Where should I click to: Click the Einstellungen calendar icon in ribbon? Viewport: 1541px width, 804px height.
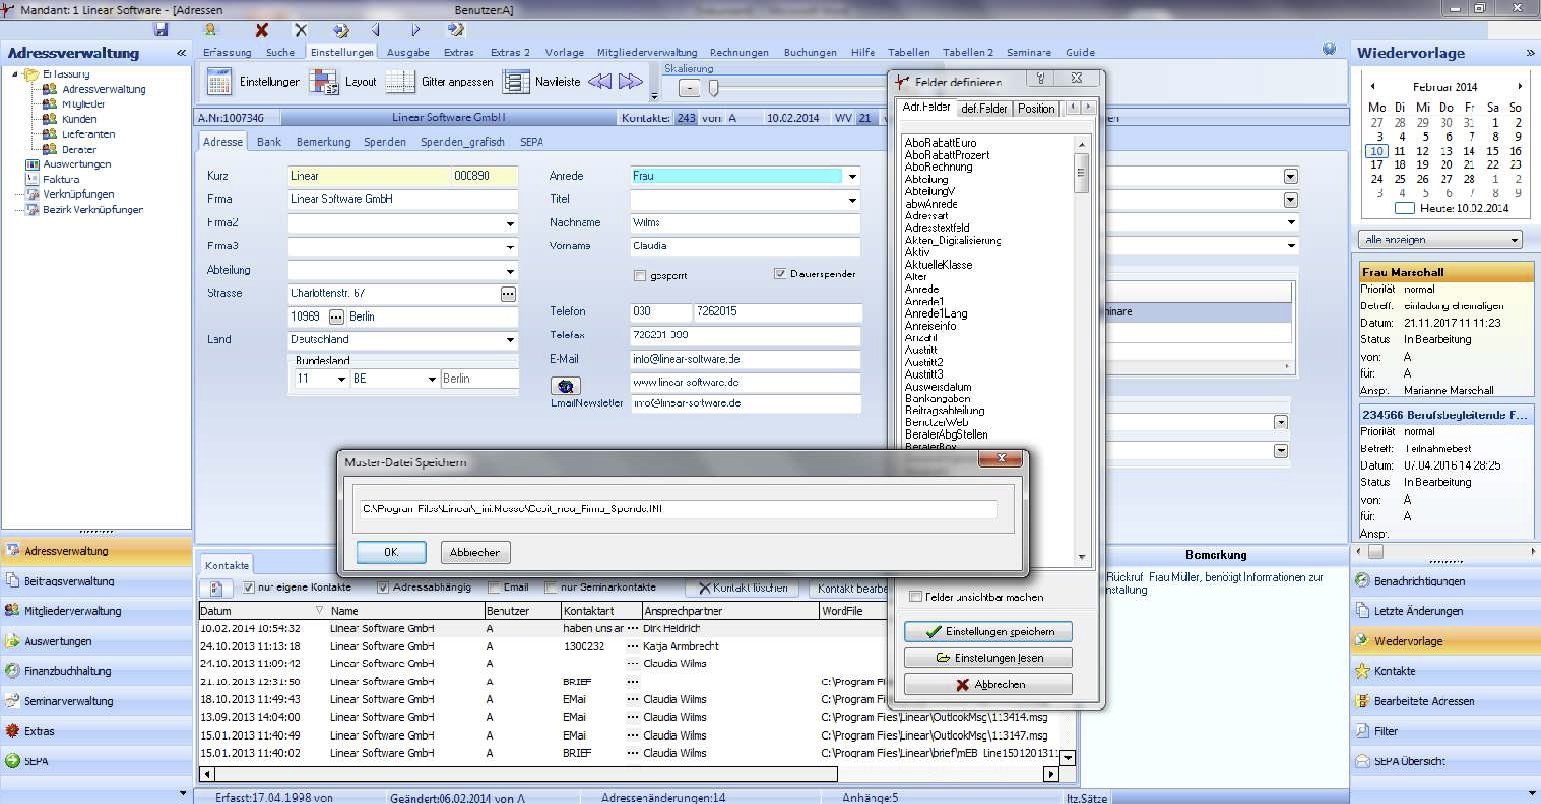pyautogui.click(x=219, y=82)
